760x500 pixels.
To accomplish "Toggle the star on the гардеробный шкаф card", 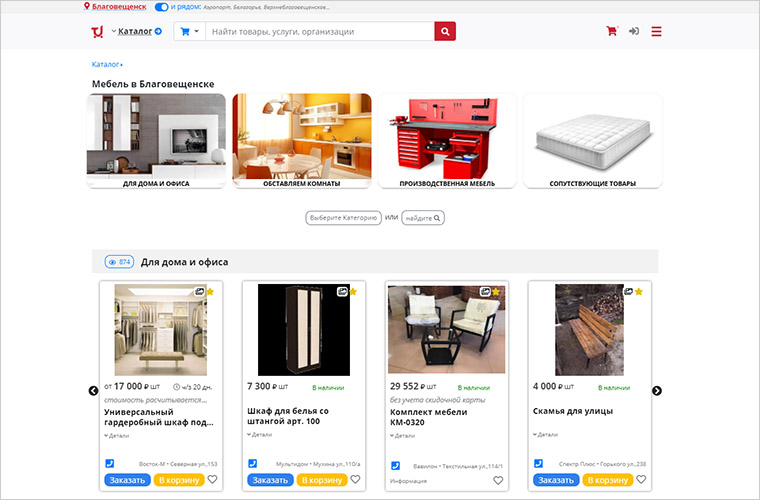I will point(210,292).
